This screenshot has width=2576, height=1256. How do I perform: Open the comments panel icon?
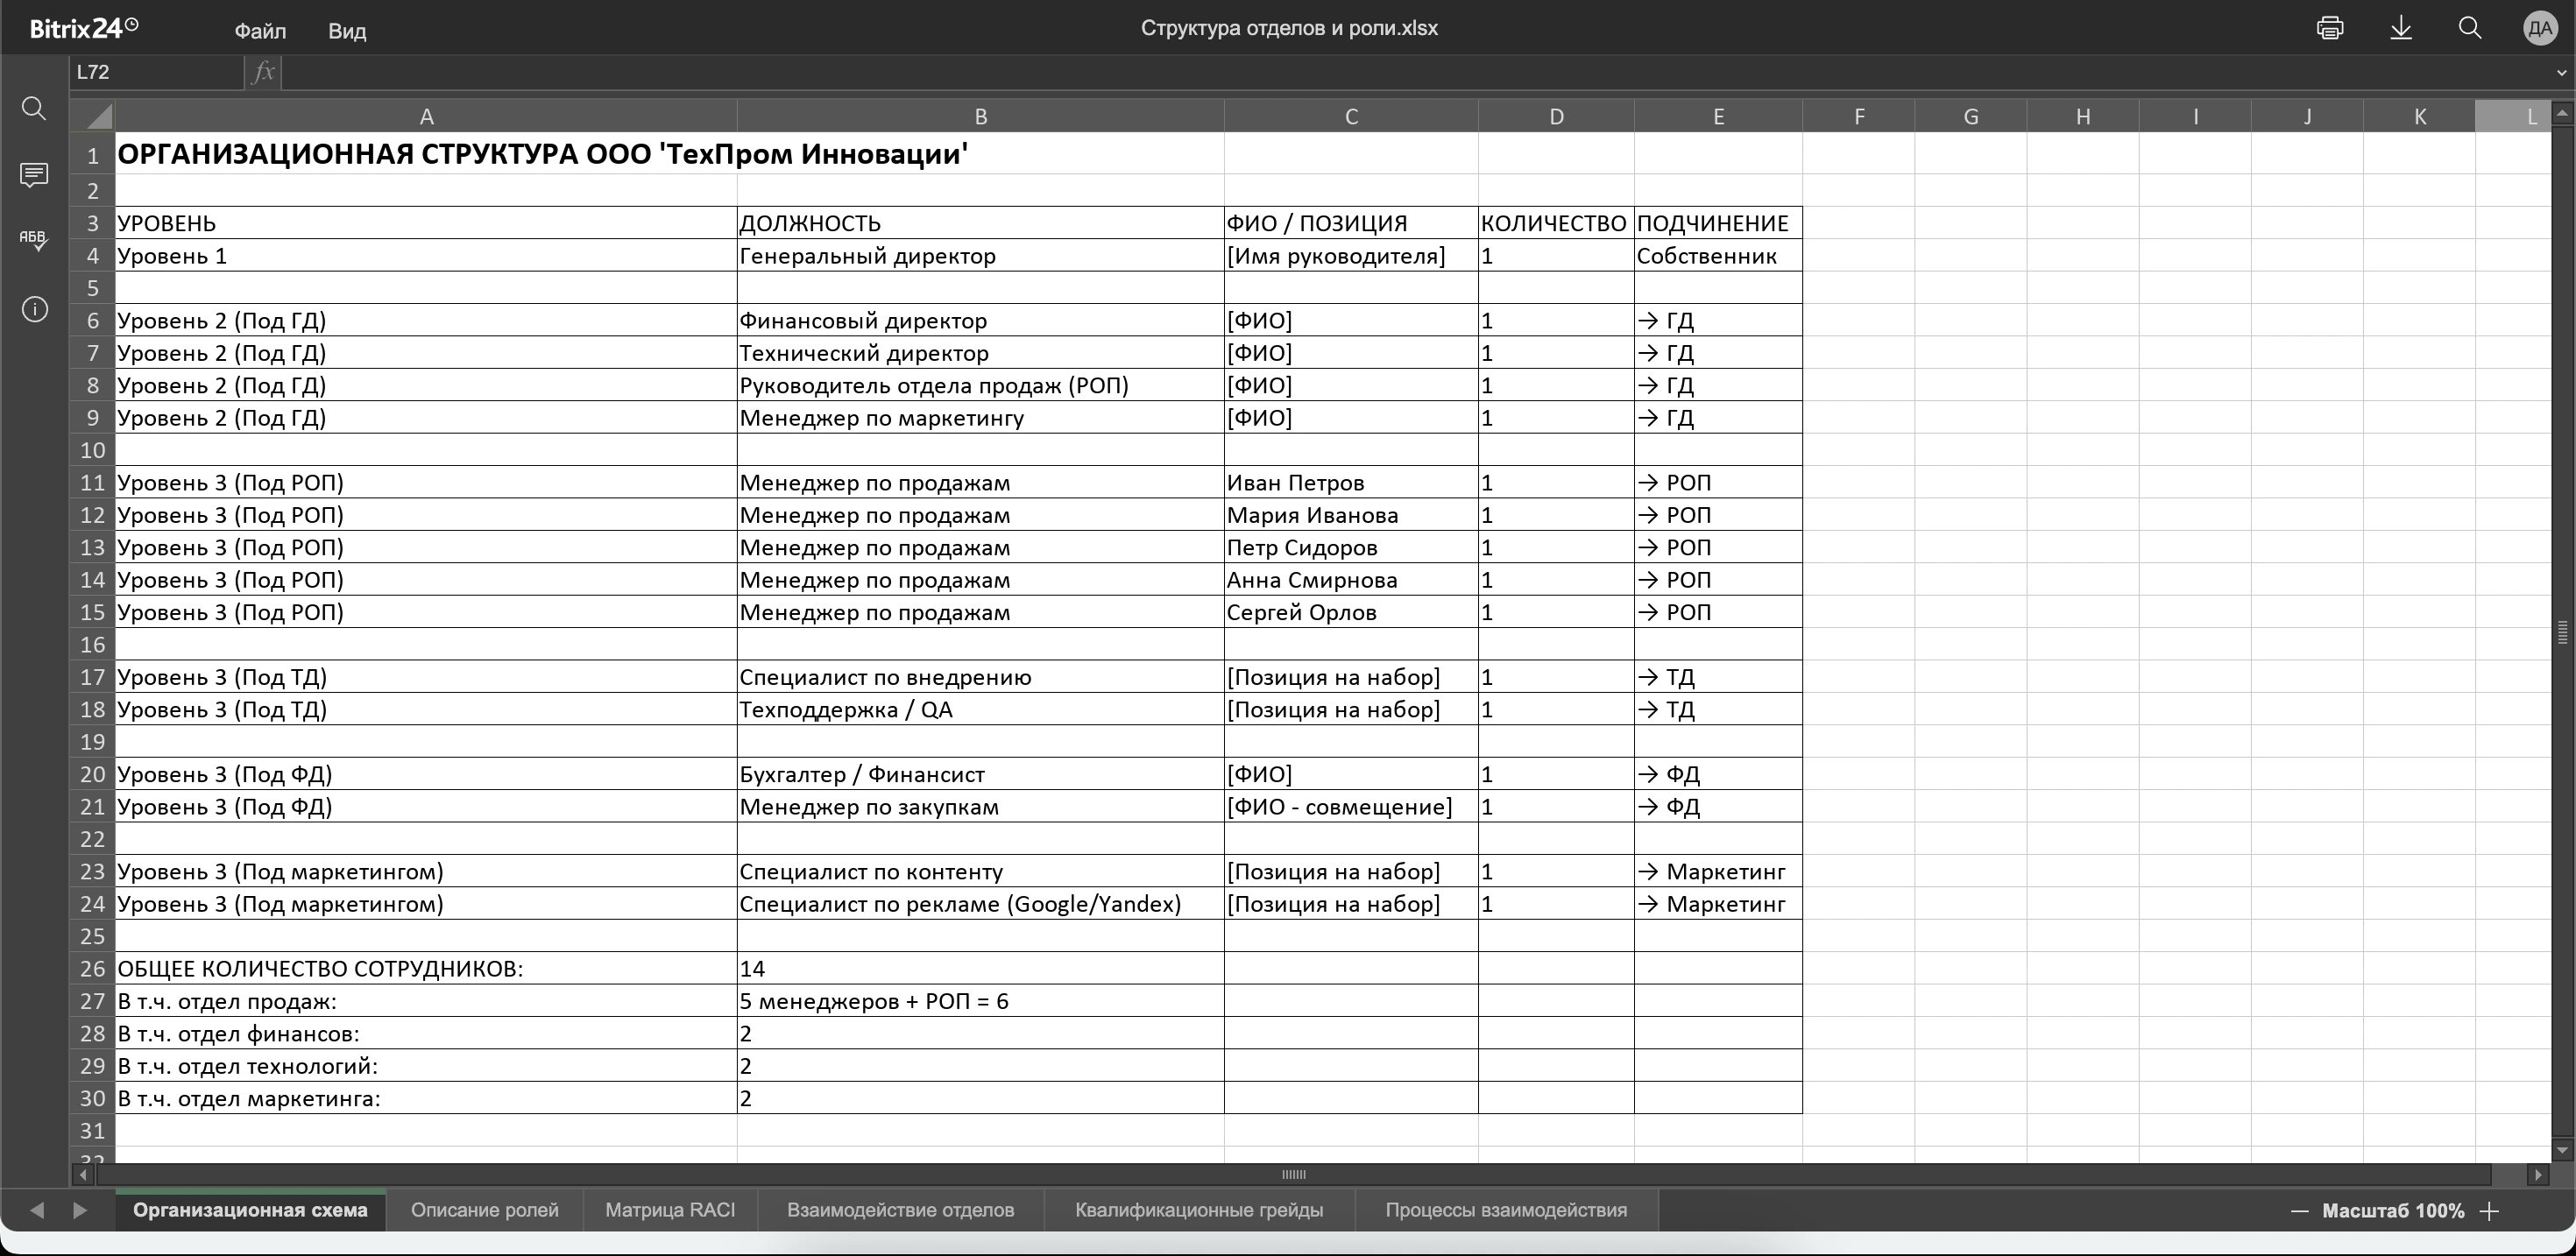[x=34, y=175]
